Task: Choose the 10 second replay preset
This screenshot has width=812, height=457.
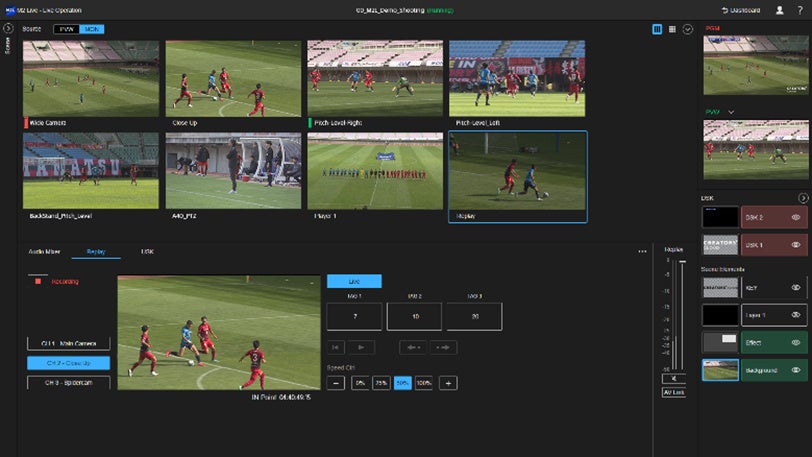Action: point(415,316)
